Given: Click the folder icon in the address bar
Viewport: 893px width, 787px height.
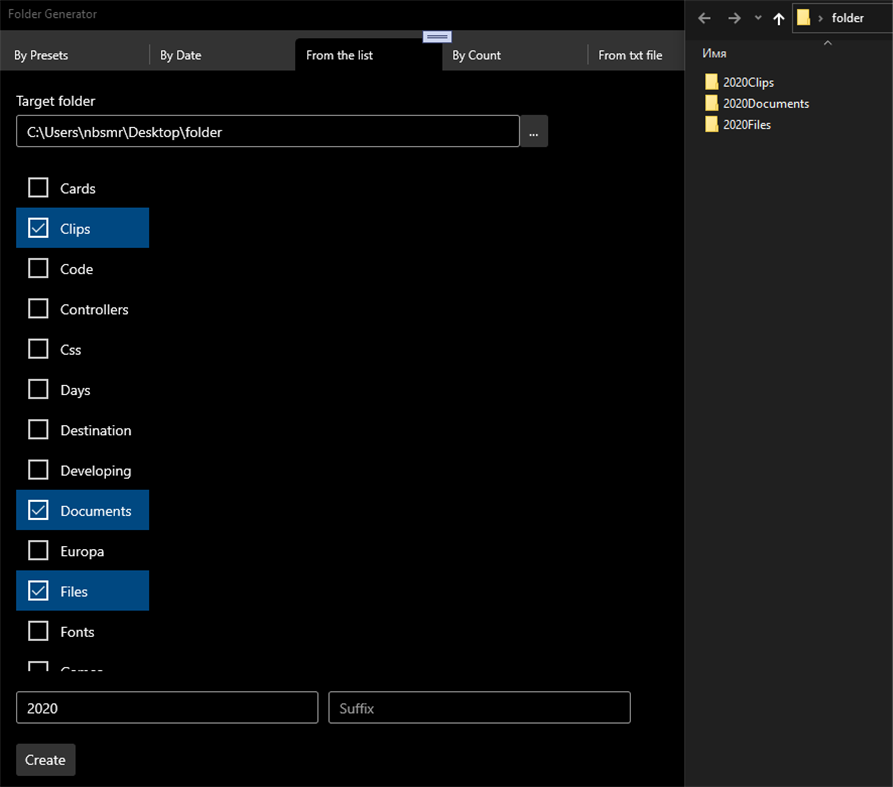Looking at the screenshot, I should [x=801, y=17].
